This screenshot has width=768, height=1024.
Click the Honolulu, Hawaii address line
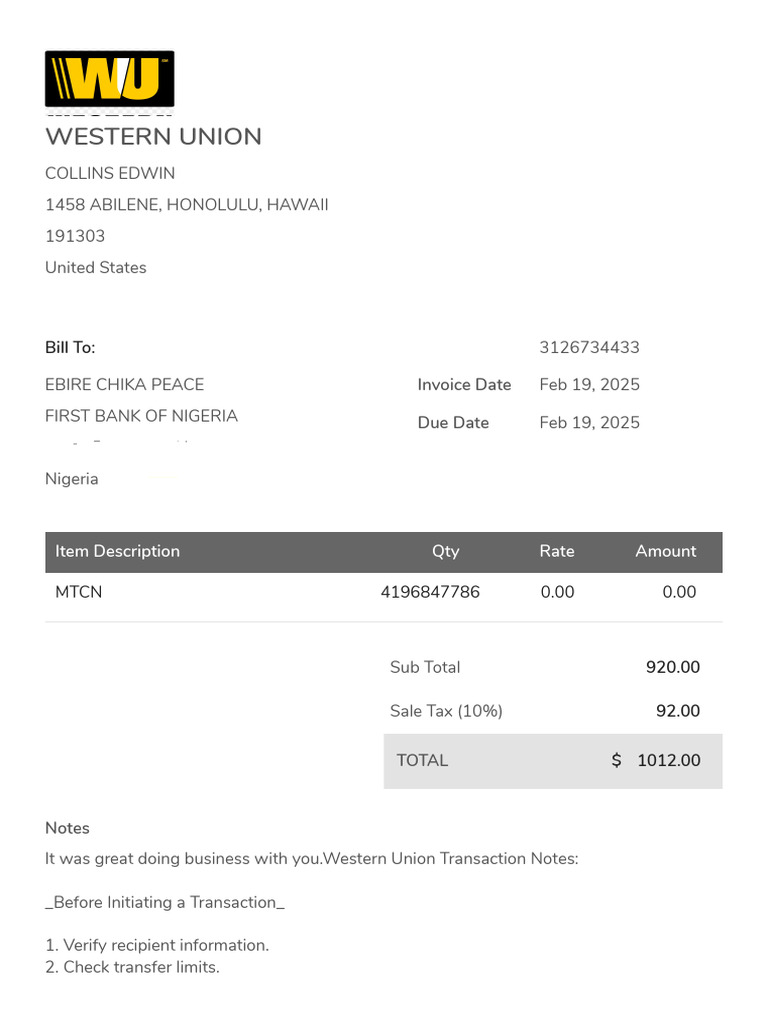coord(187,205)
